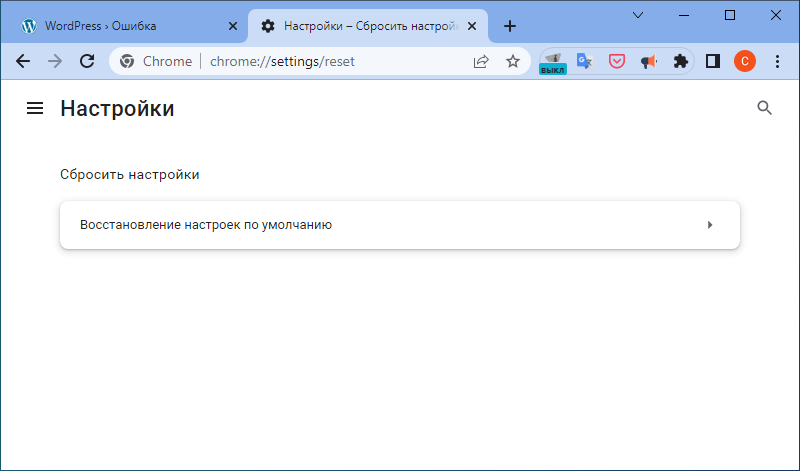Open Chrome's three-dot menu
Screen dimensions: 800x471
coord(777,61)
